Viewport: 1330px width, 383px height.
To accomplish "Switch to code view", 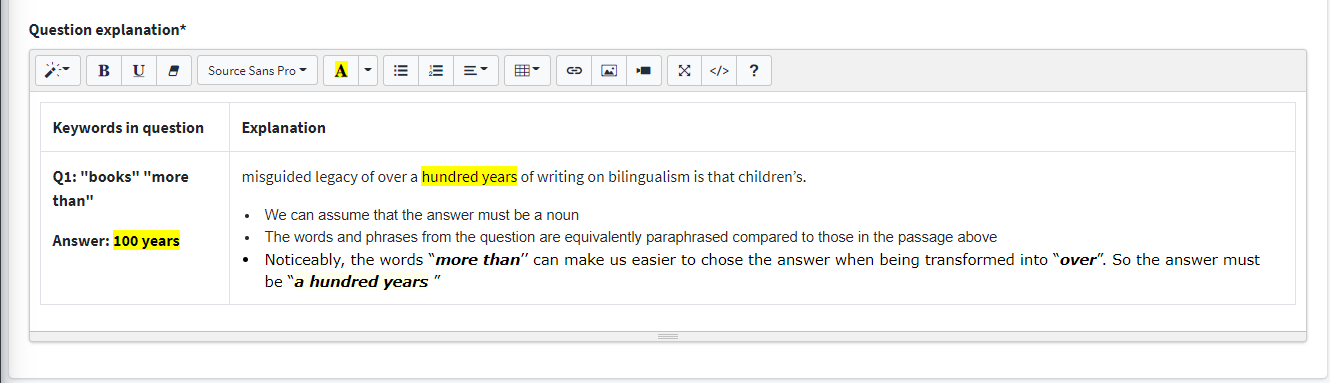I will click(x=719, y=71).
